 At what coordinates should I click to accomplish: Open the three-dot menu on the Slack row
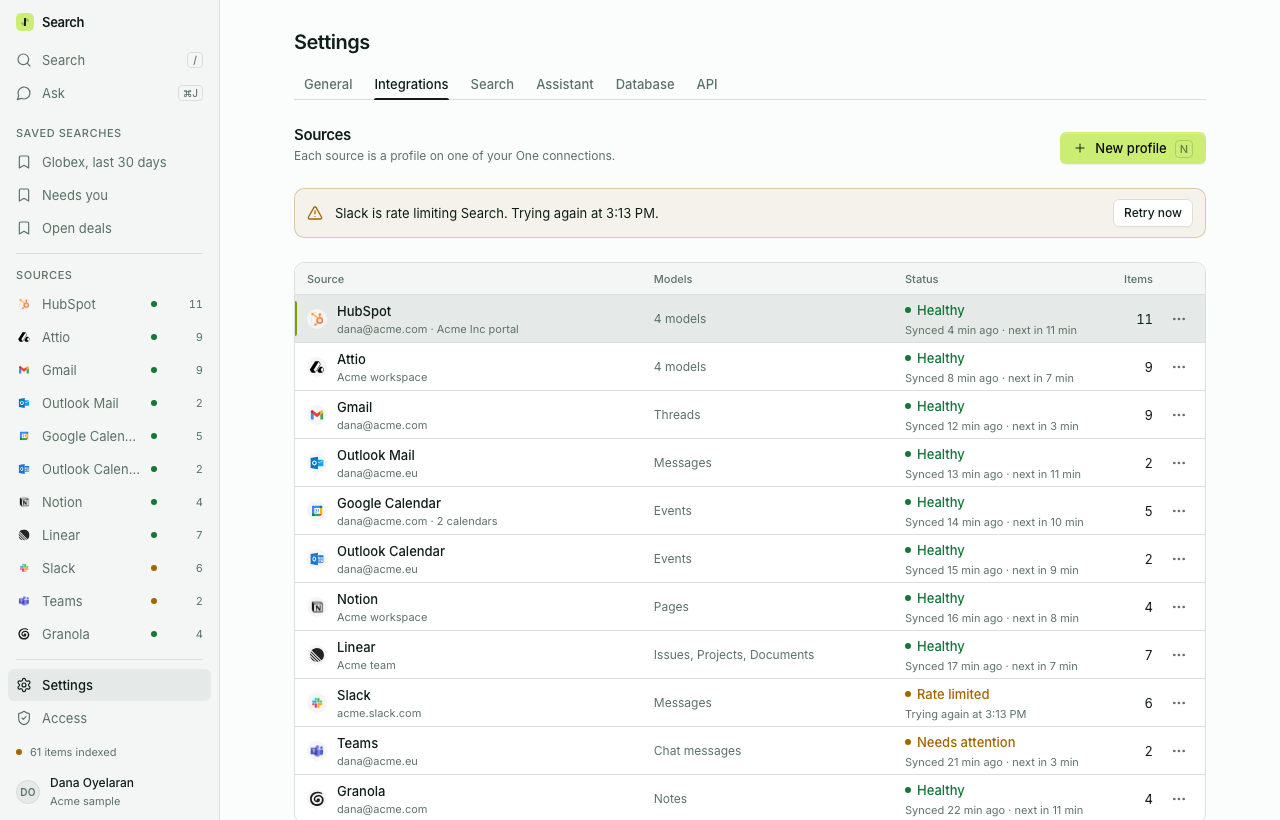[1179, 703]
